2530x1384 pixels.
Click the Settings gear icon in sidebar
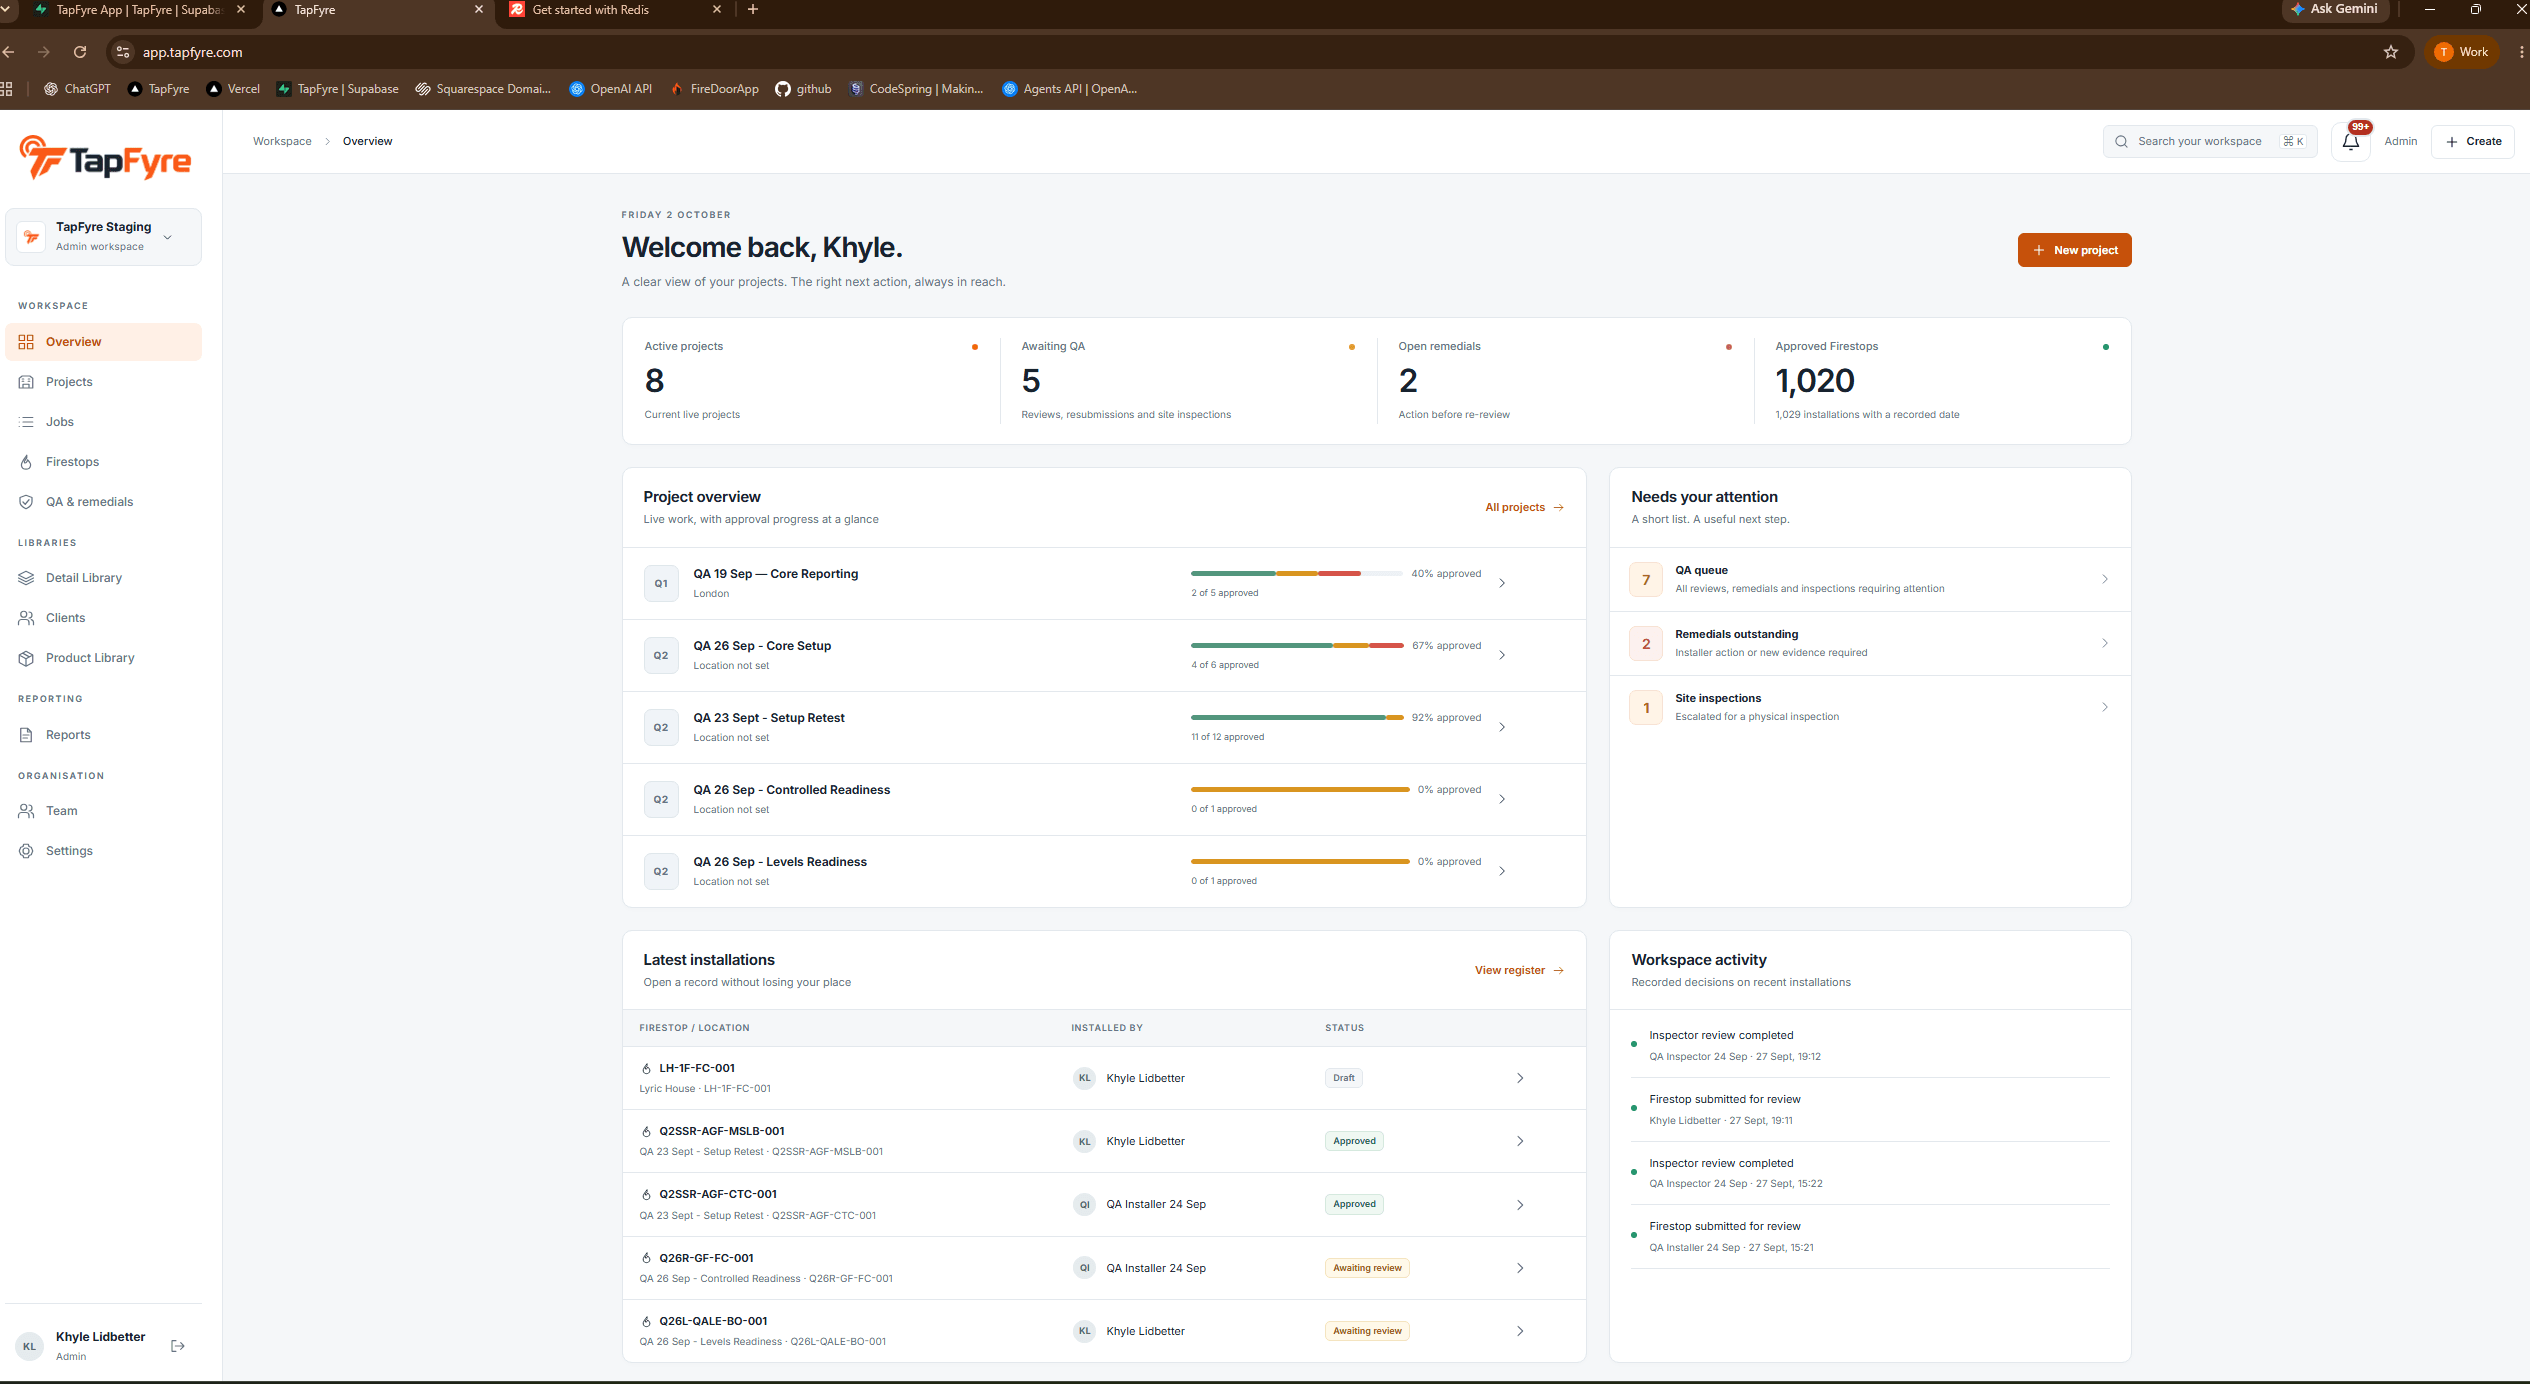click(26, 851)
